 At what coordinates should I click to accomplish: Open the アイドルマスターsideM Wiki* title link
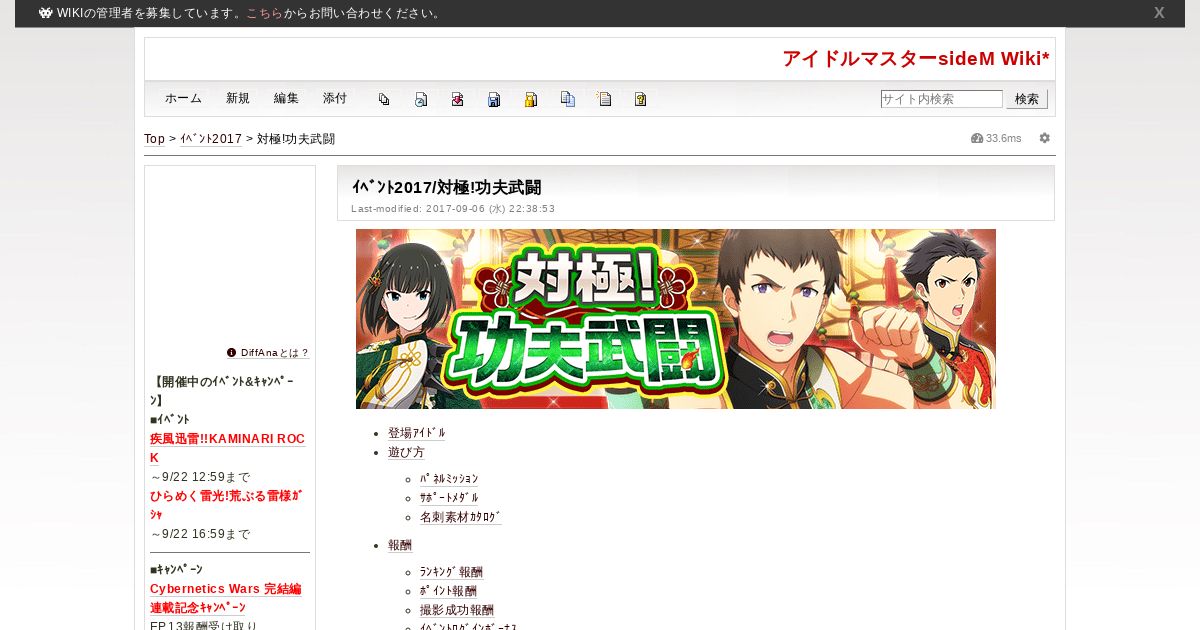pos(916,59)
